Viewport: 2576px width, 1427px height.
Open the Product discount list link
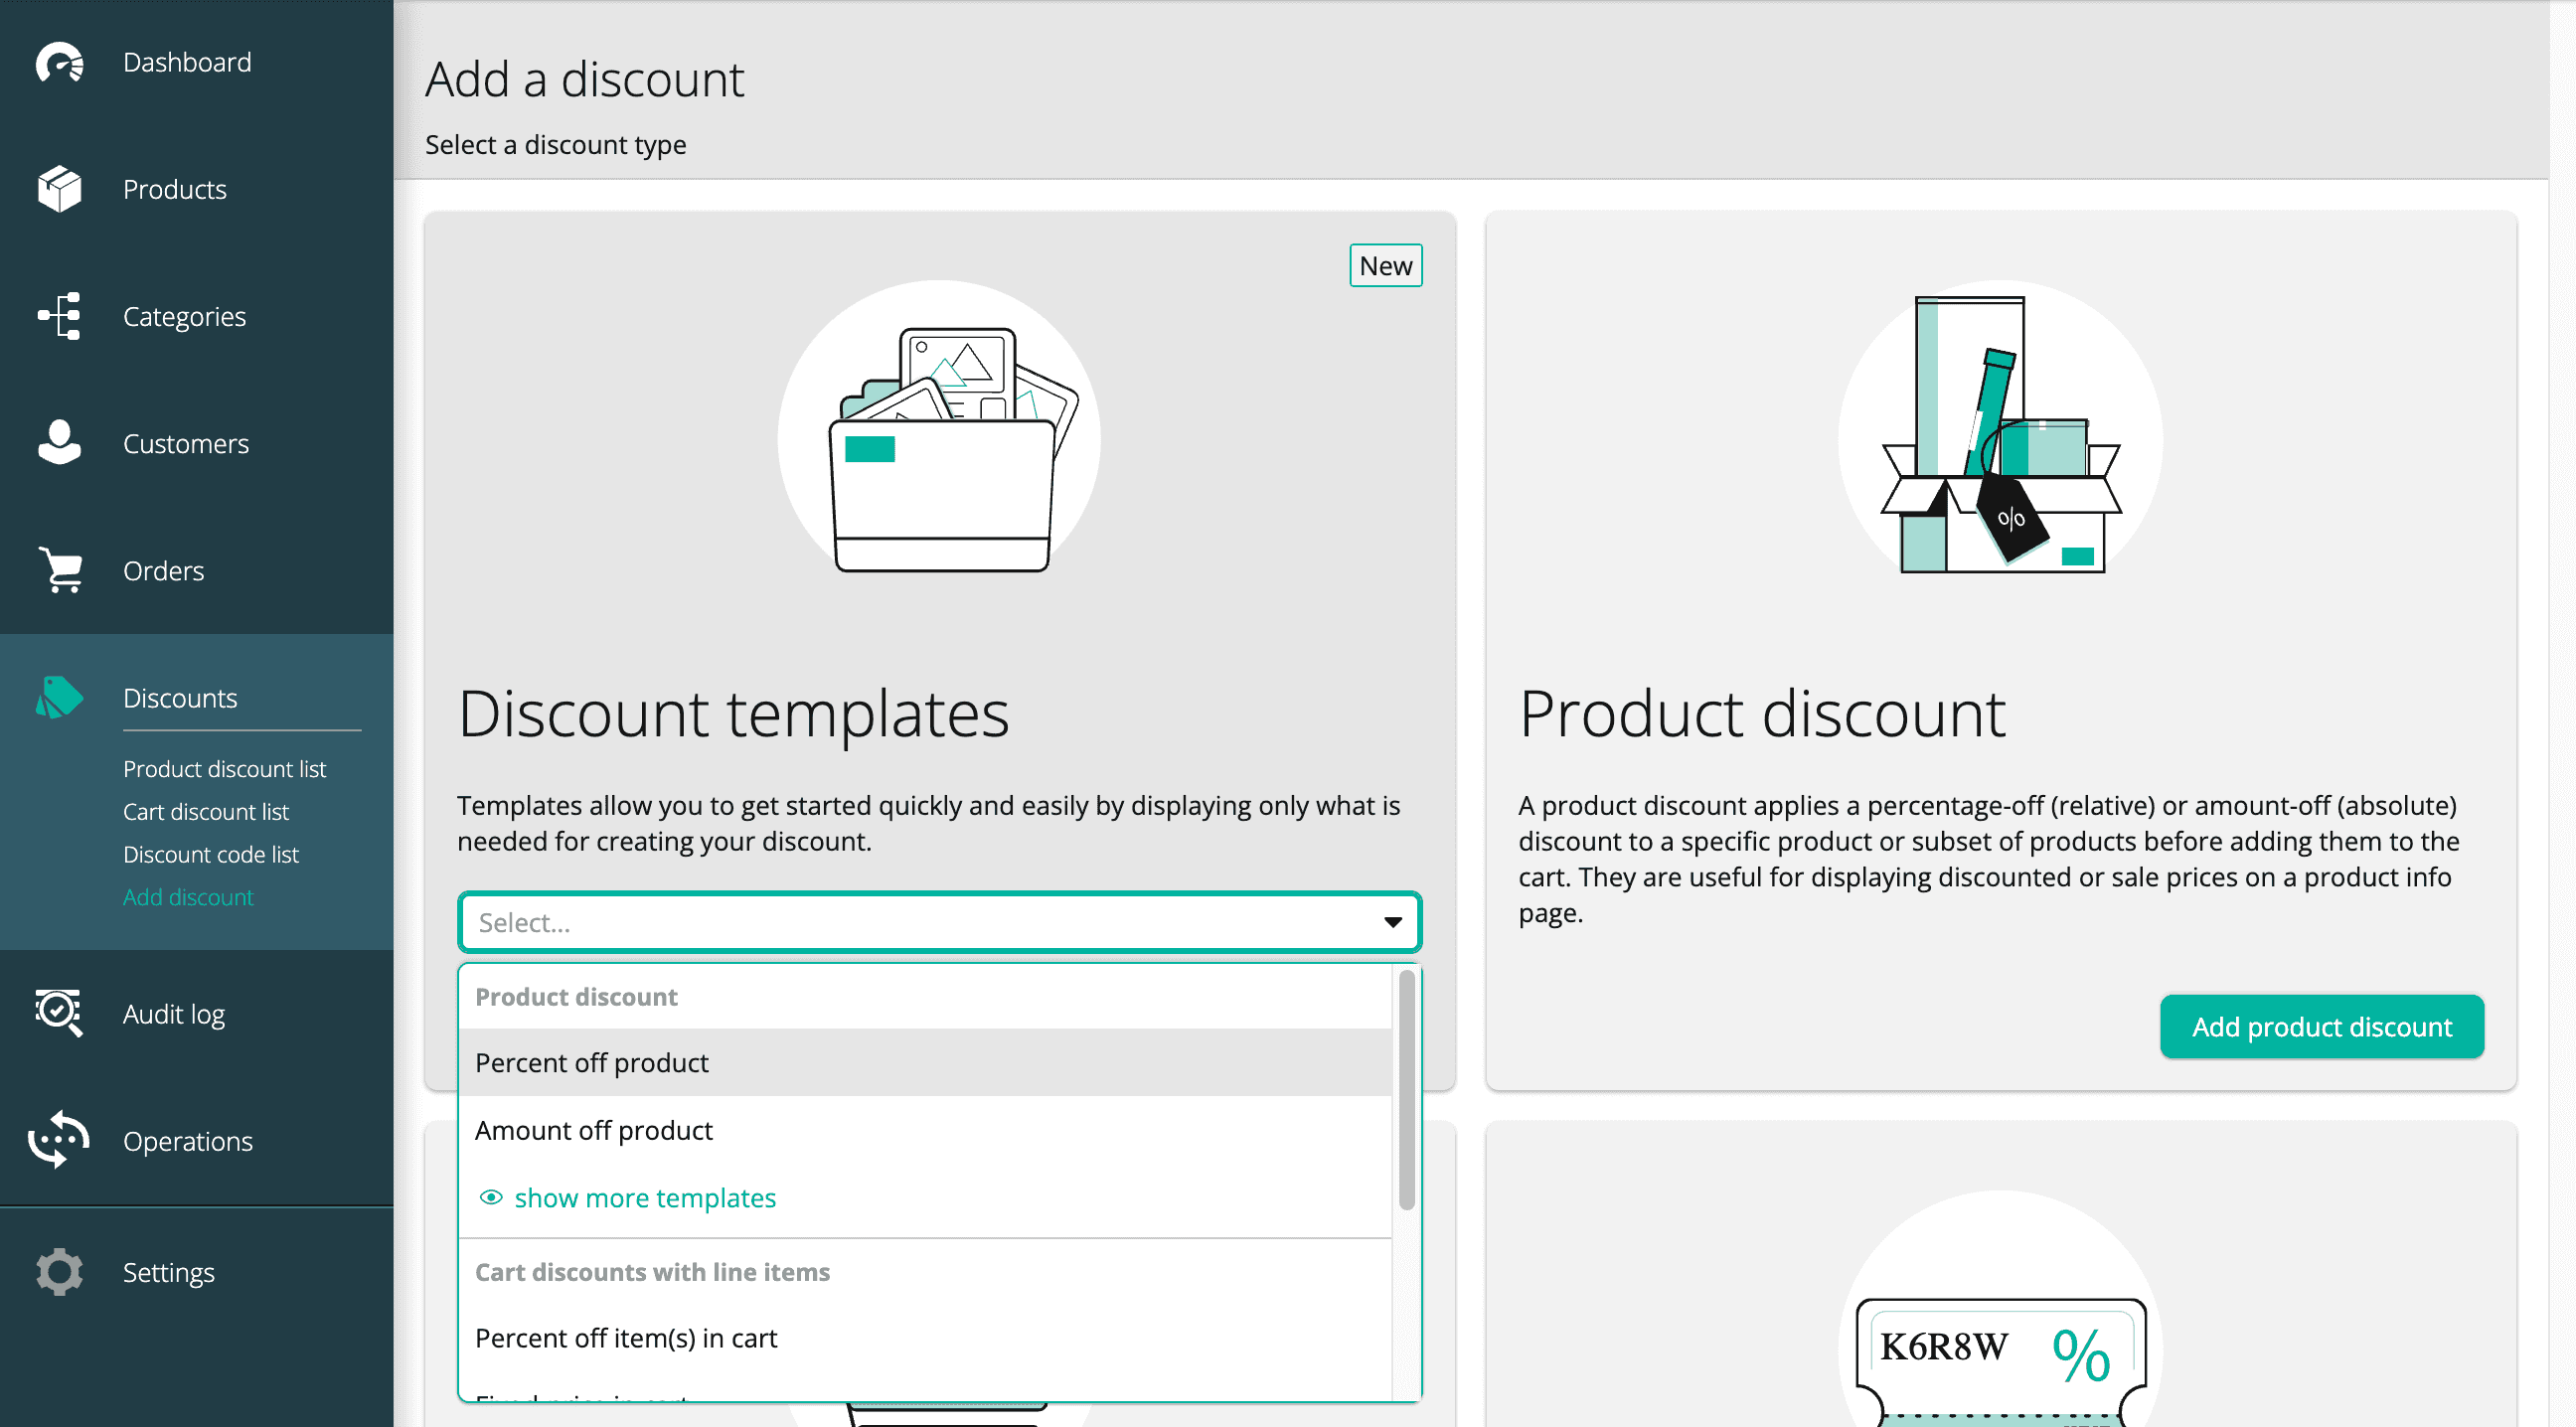[x=225, y=768]
